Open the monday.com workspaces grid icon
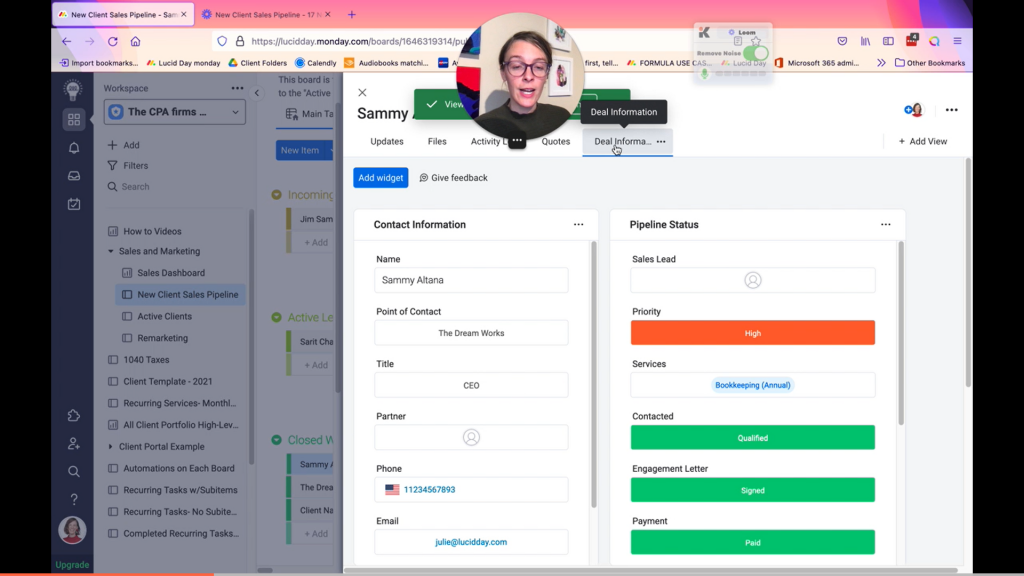This screenshot has width=1024, height=576. coord(74,120)
